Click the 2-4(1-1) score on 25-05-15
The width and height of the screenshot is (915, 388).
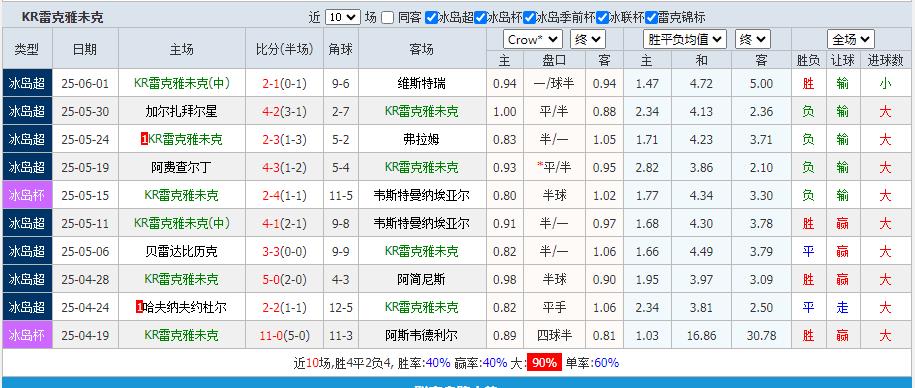[x=284, y=195]
